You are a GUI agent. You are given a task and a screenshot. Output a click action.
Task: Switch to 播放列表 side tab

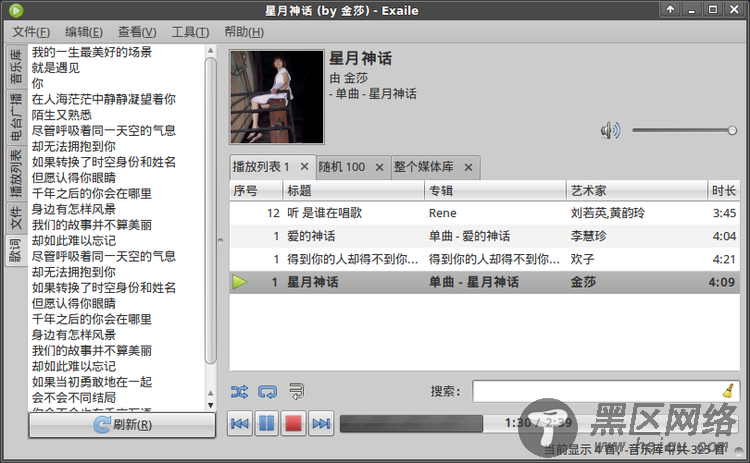click(x=16, y=173)
